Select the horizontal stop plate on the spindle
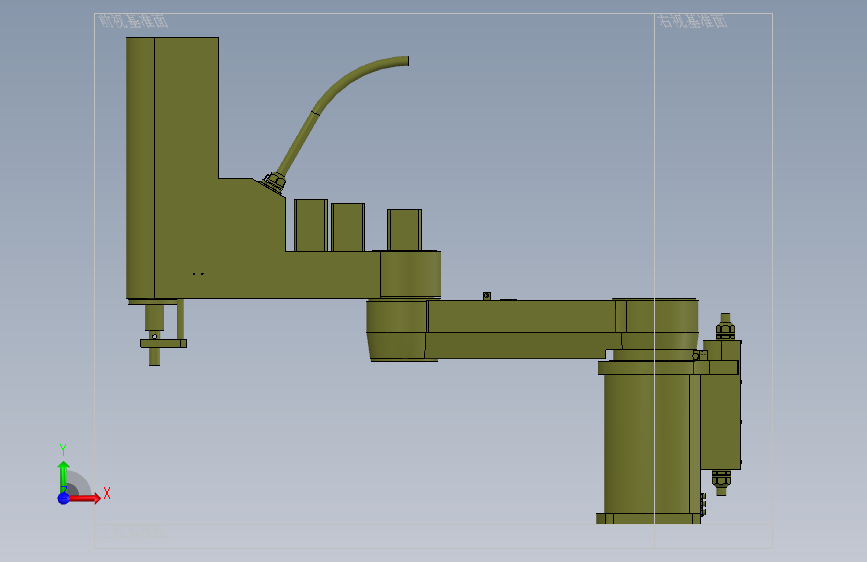 click(163, 344)
